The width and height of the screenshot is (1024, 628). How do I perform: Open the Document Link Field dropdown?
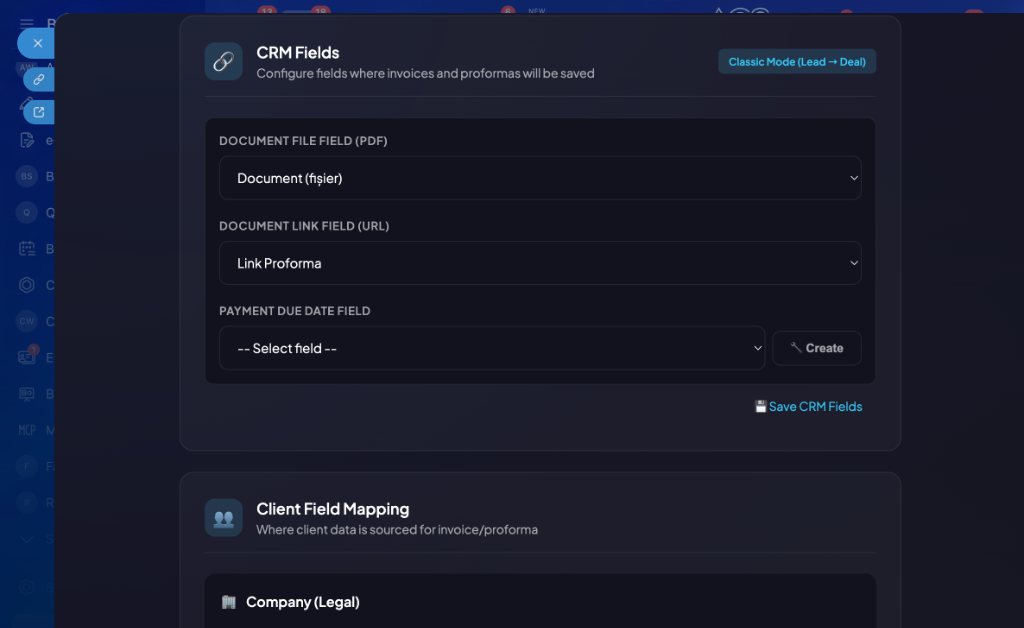[540, 263]
